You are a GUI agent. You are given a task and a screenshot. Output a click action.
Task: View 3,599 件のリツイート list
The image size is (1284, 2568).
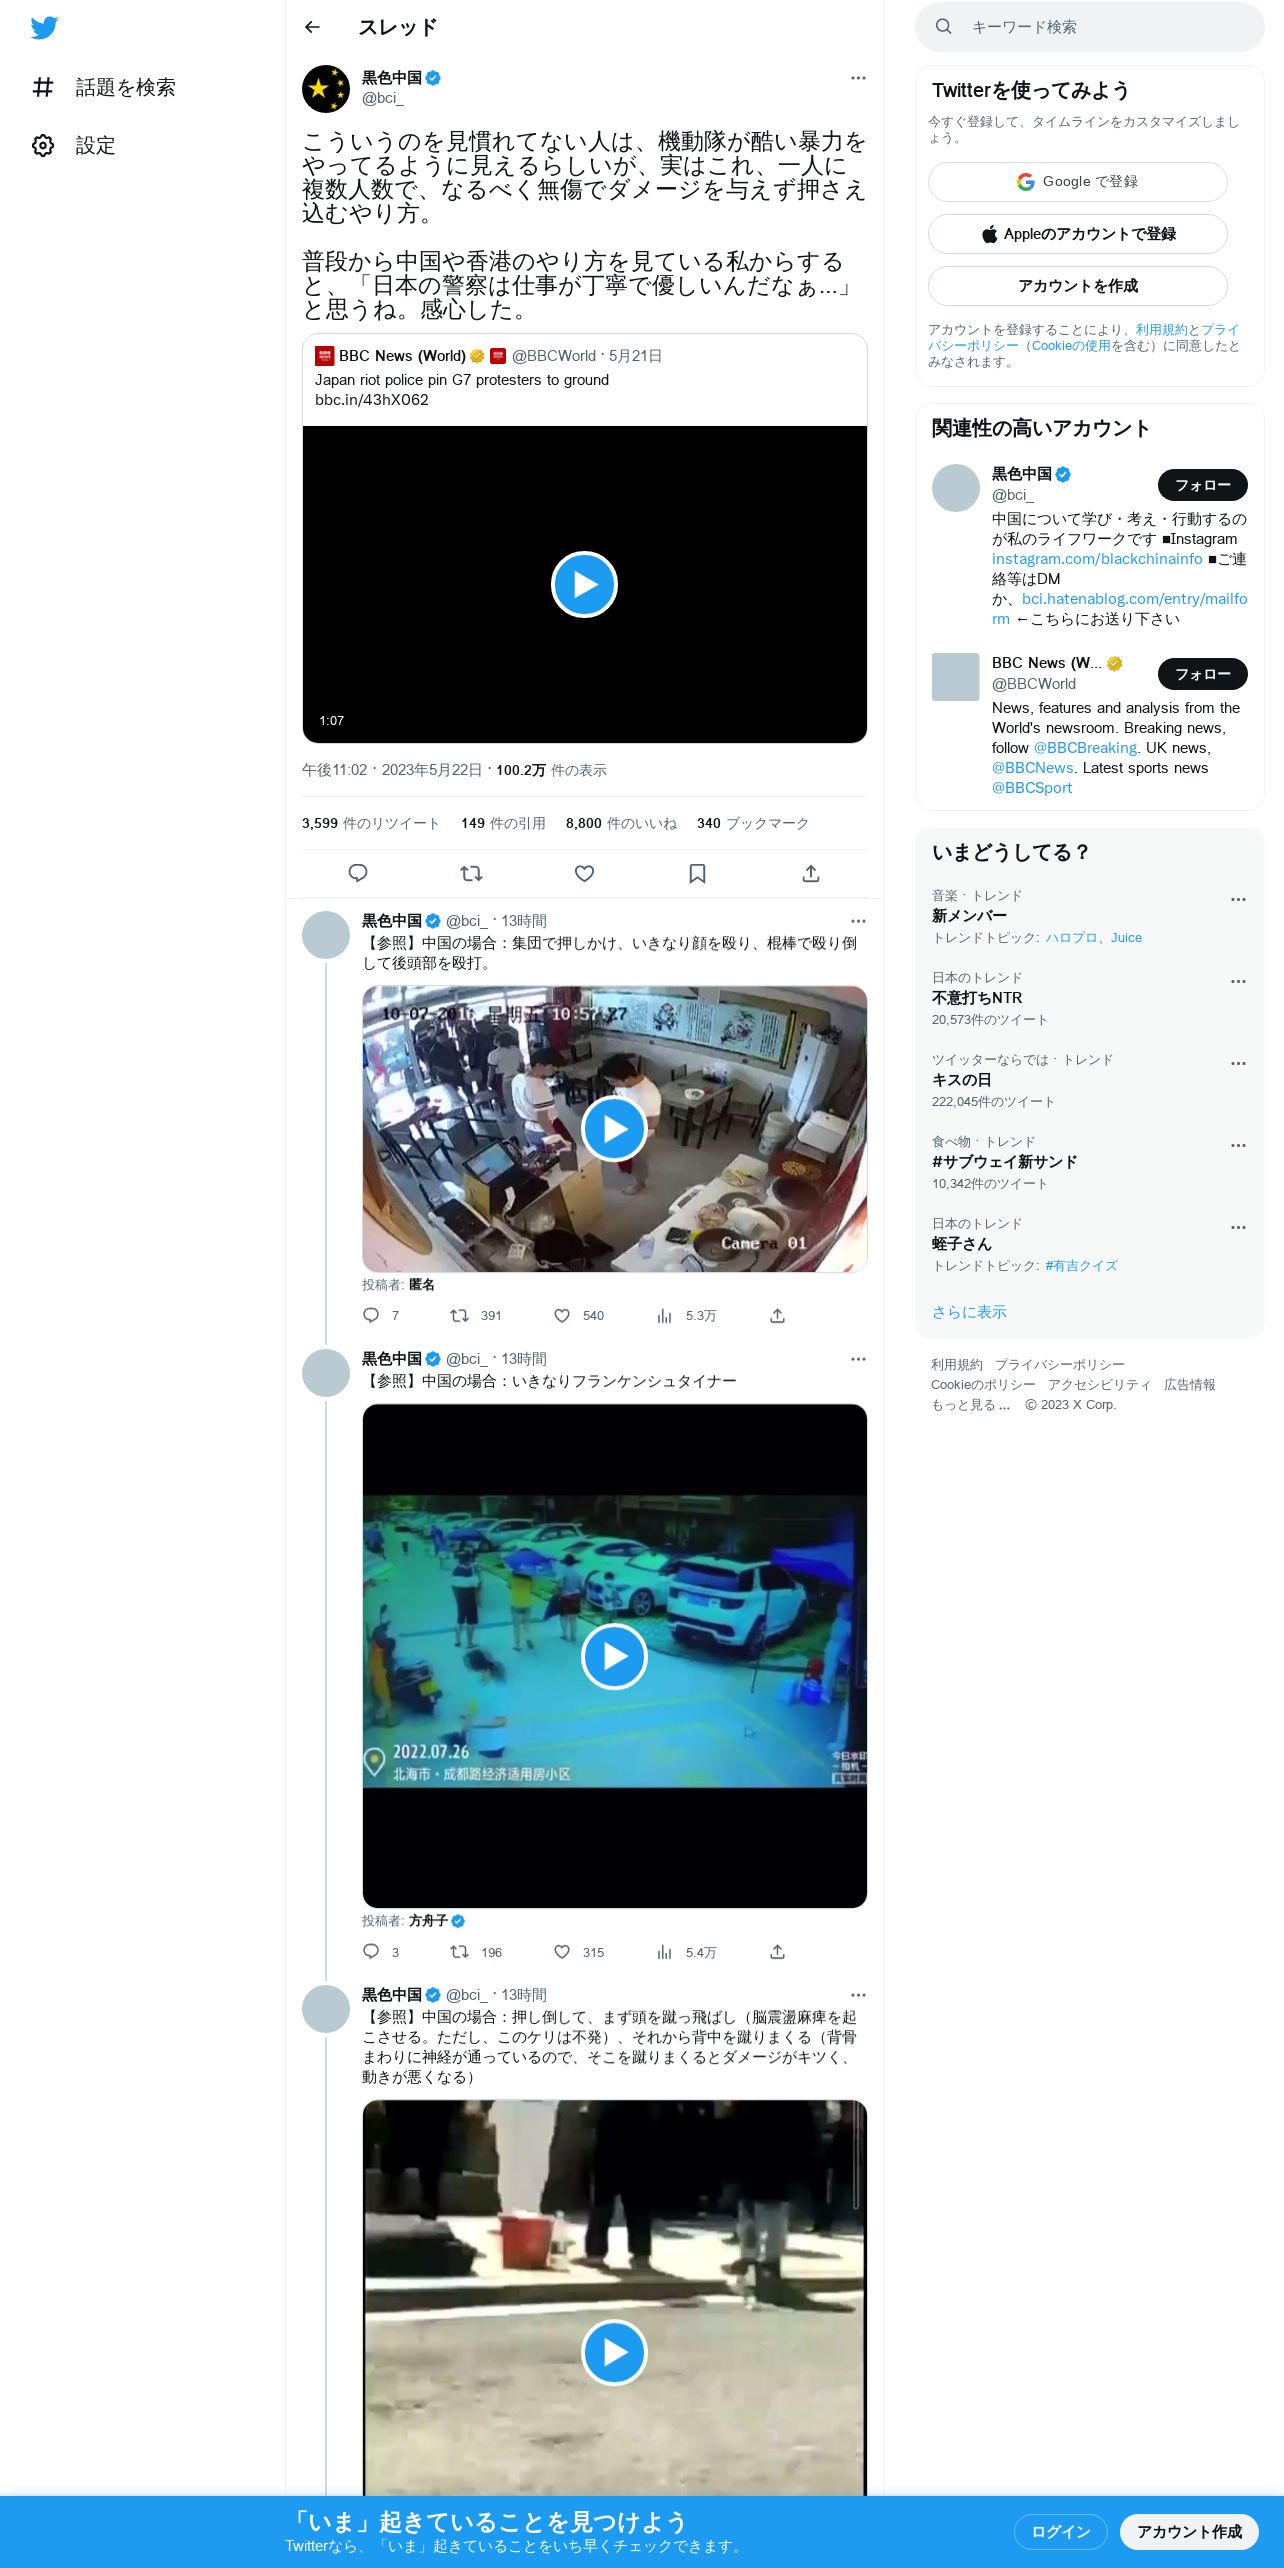pos(371,823)
